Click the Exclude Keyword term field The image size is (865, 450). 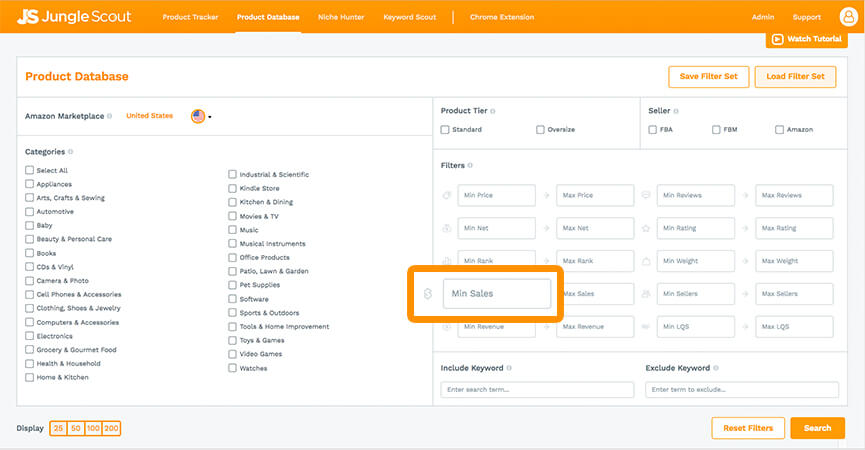[x=742, y=389]
